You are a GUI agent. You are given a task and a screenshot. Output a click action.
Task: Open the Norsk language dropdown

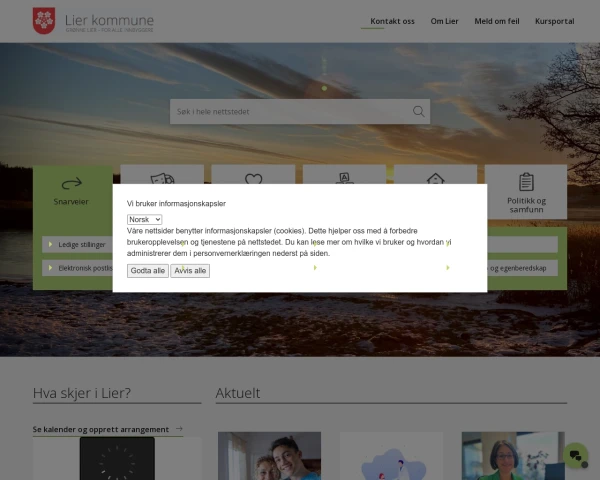click(x=144, y=219)
